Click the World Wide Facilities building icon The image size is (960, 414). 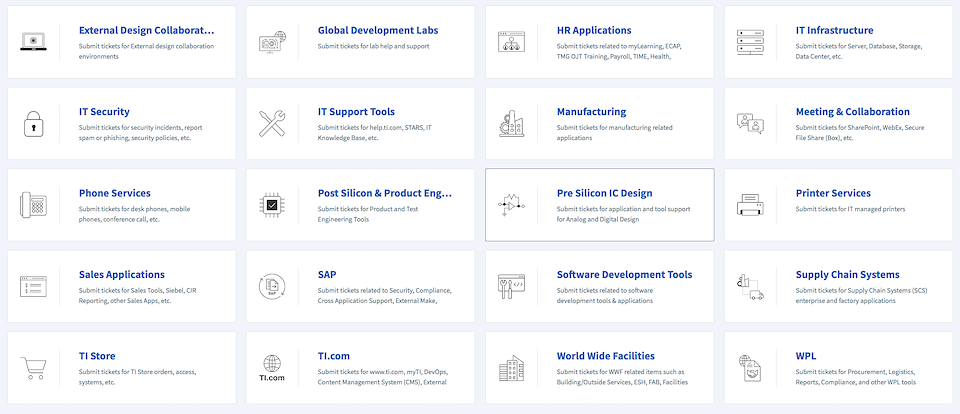pos(512,368)
